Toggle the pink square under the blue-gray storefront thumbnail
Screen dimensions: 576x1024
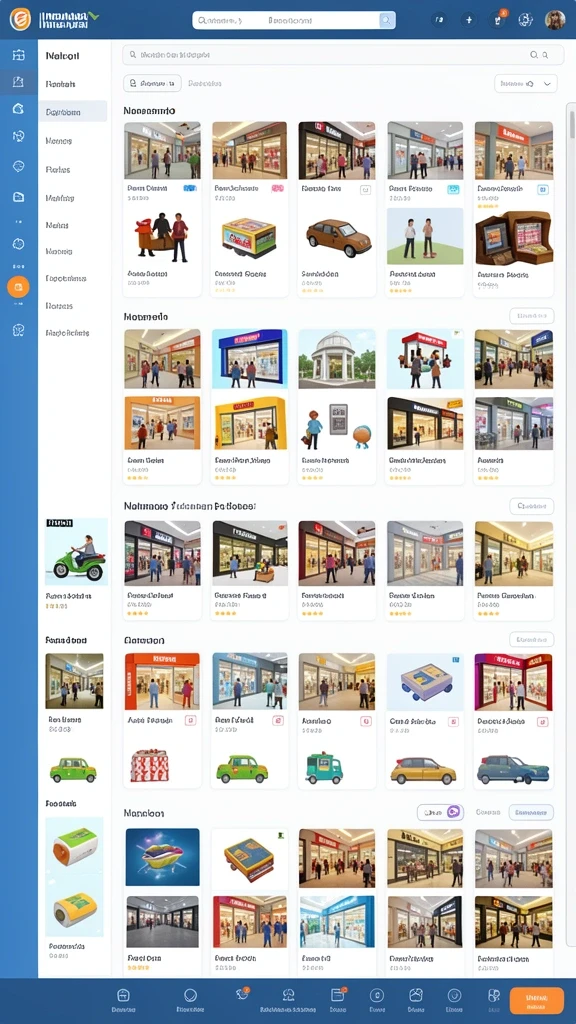pos(278,721)
